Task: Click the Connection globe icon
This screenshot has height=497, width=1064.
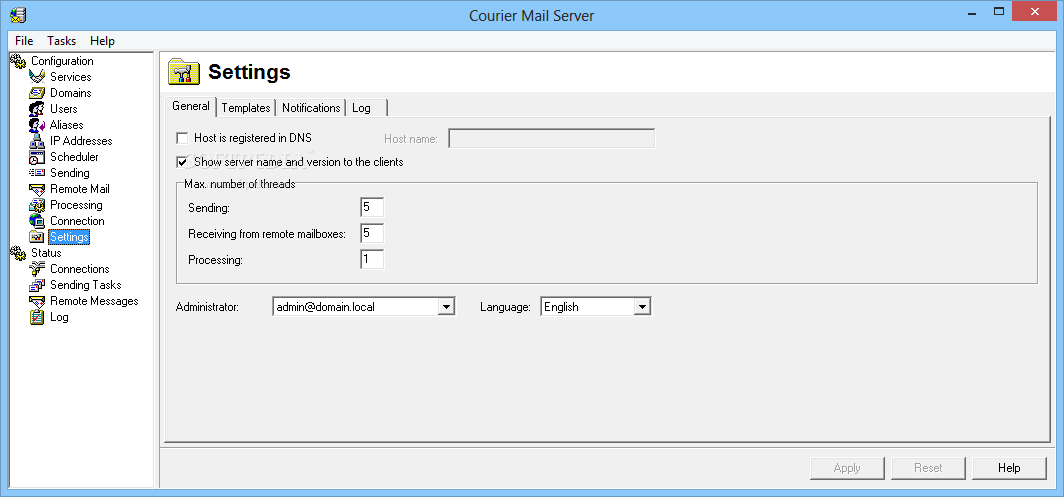Action: click(x=37, y=221)
